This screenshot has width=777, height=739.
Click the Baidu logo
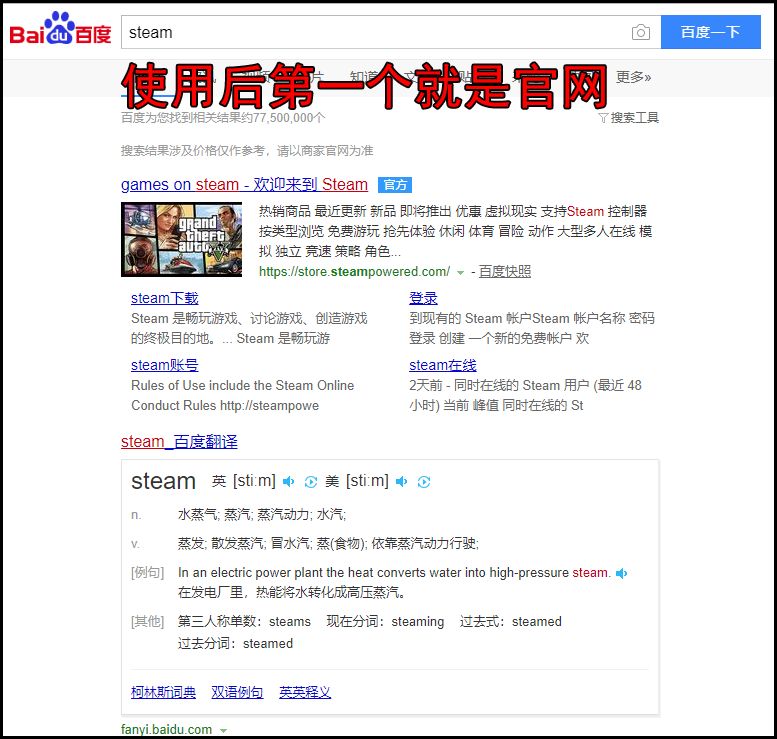coord(60,28)
